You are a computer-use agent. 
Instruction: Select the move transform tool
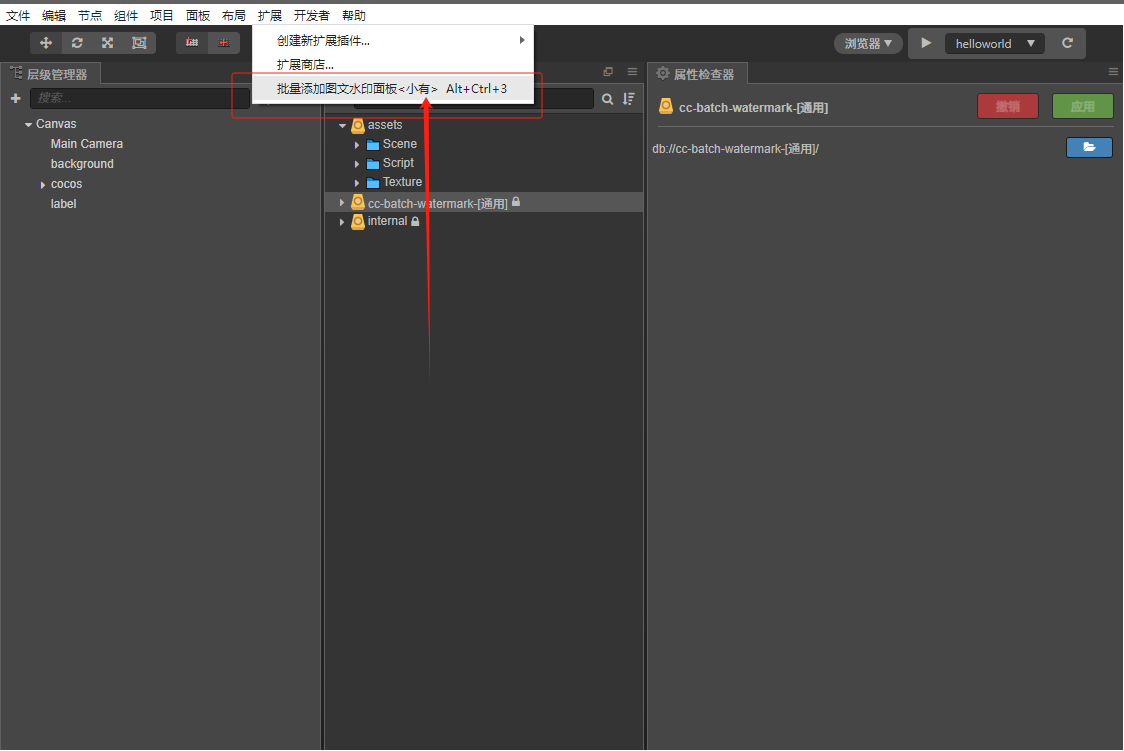coord(46,43)
